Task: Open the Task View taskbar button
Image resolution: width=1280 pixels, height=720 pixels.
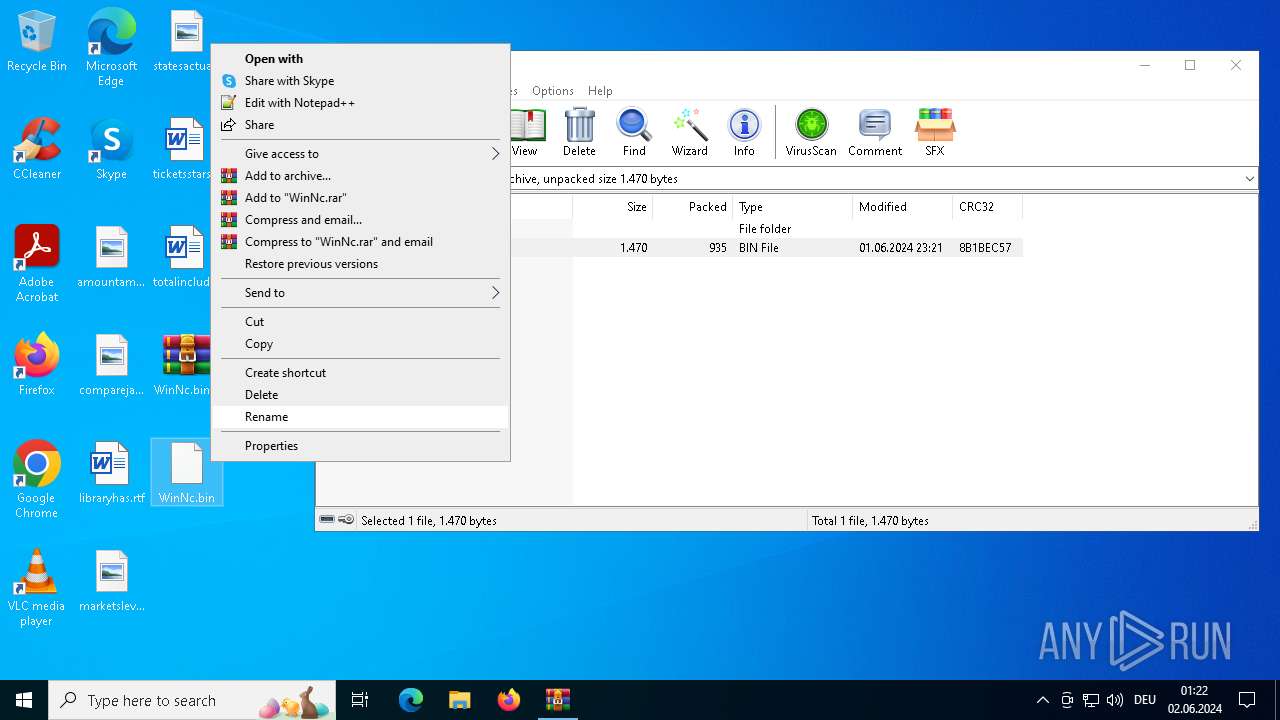Action: pos(360,700)
